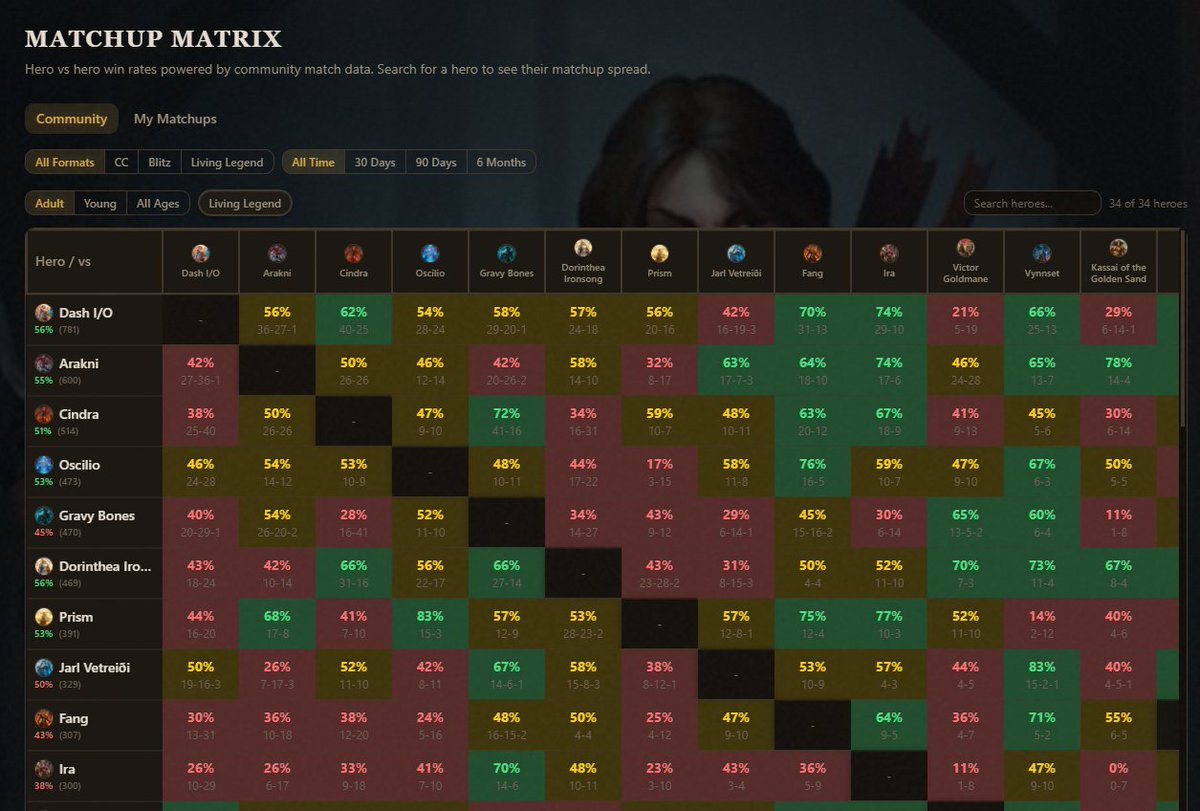Viewport: 1200px width, 811px height.
Task: Select the 90 Days range filter
Action: [x=436, y=162]
